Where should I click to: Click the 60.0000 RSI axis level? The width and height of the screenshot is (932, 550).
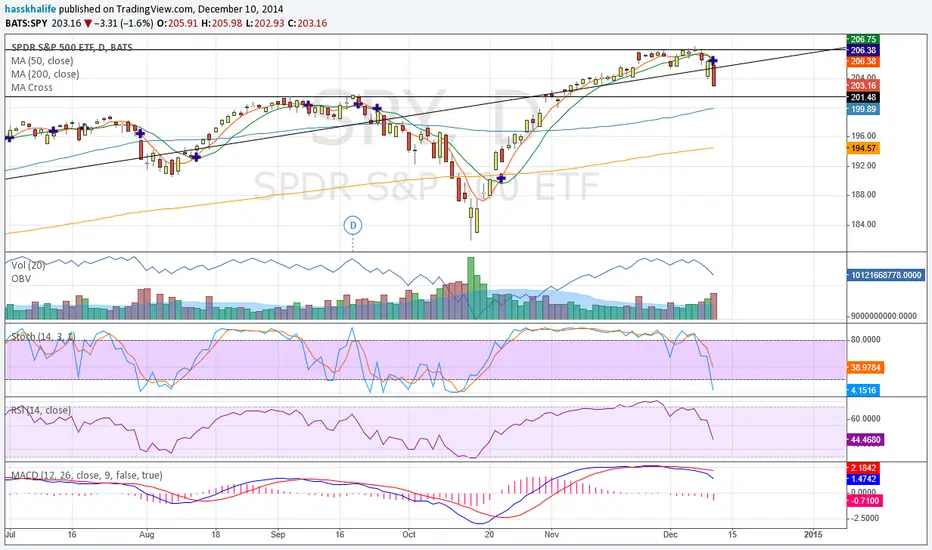pyautogui.click(x=865, y=419)
